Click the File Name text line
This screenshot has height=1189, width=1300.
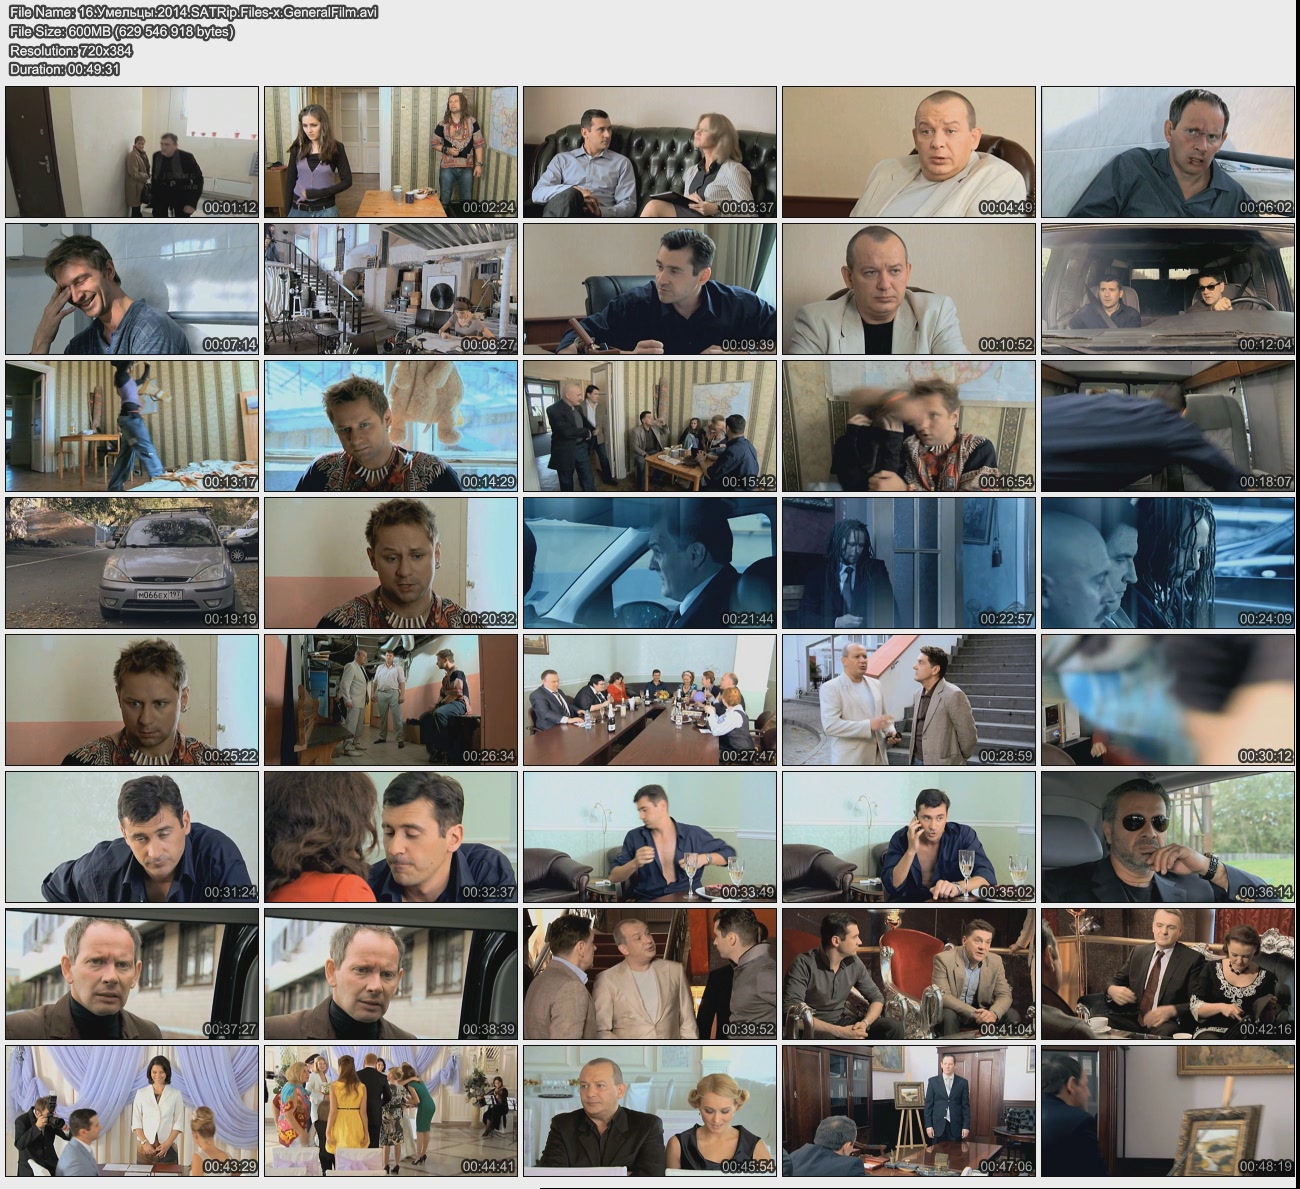coord(193,12)
